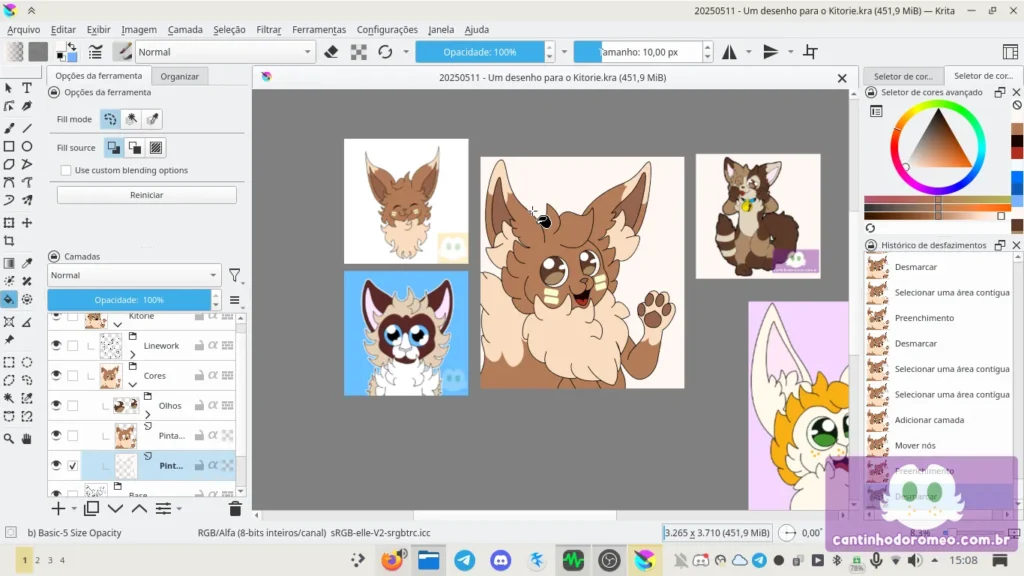Open layers panel options hamburger menu
This screenshot has height=576, width=1024.
(x=234, y=300)
